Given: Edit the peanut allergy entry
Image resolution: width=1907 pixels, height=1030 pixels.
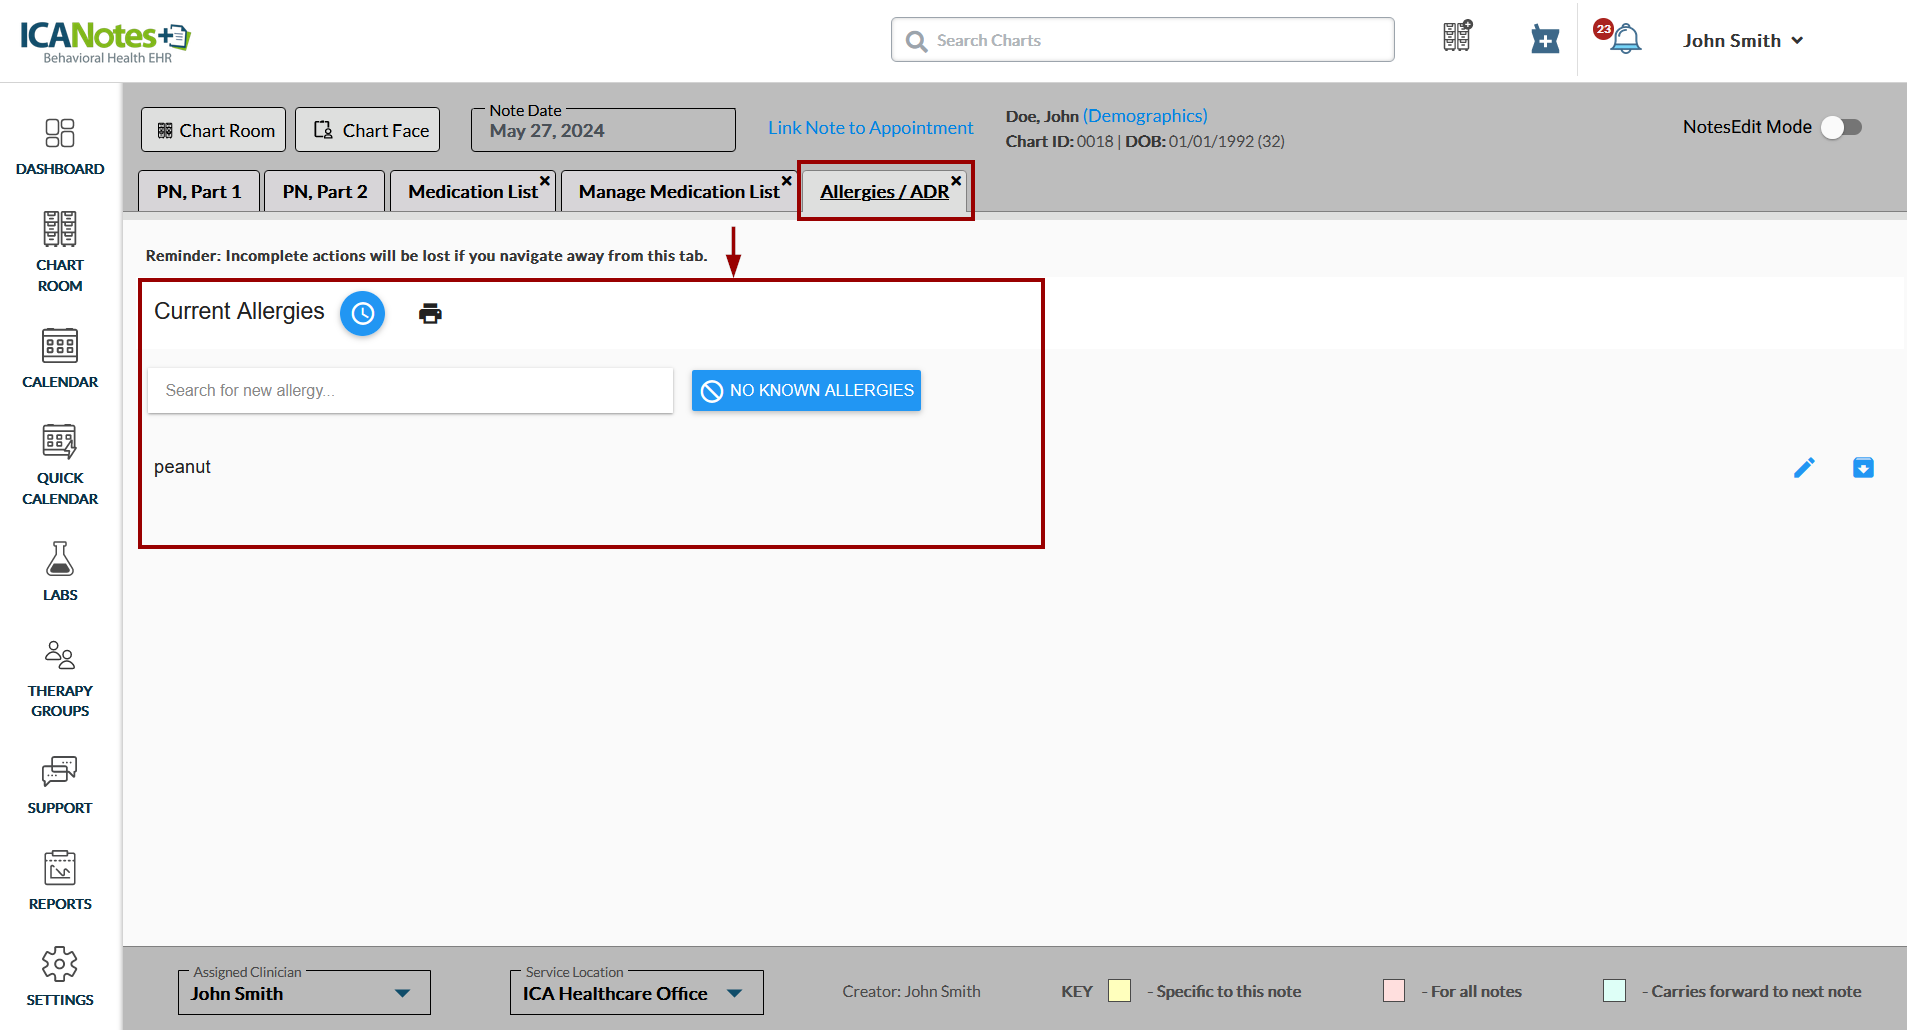Looking at the screenshot, I should tap(1804, 468).
